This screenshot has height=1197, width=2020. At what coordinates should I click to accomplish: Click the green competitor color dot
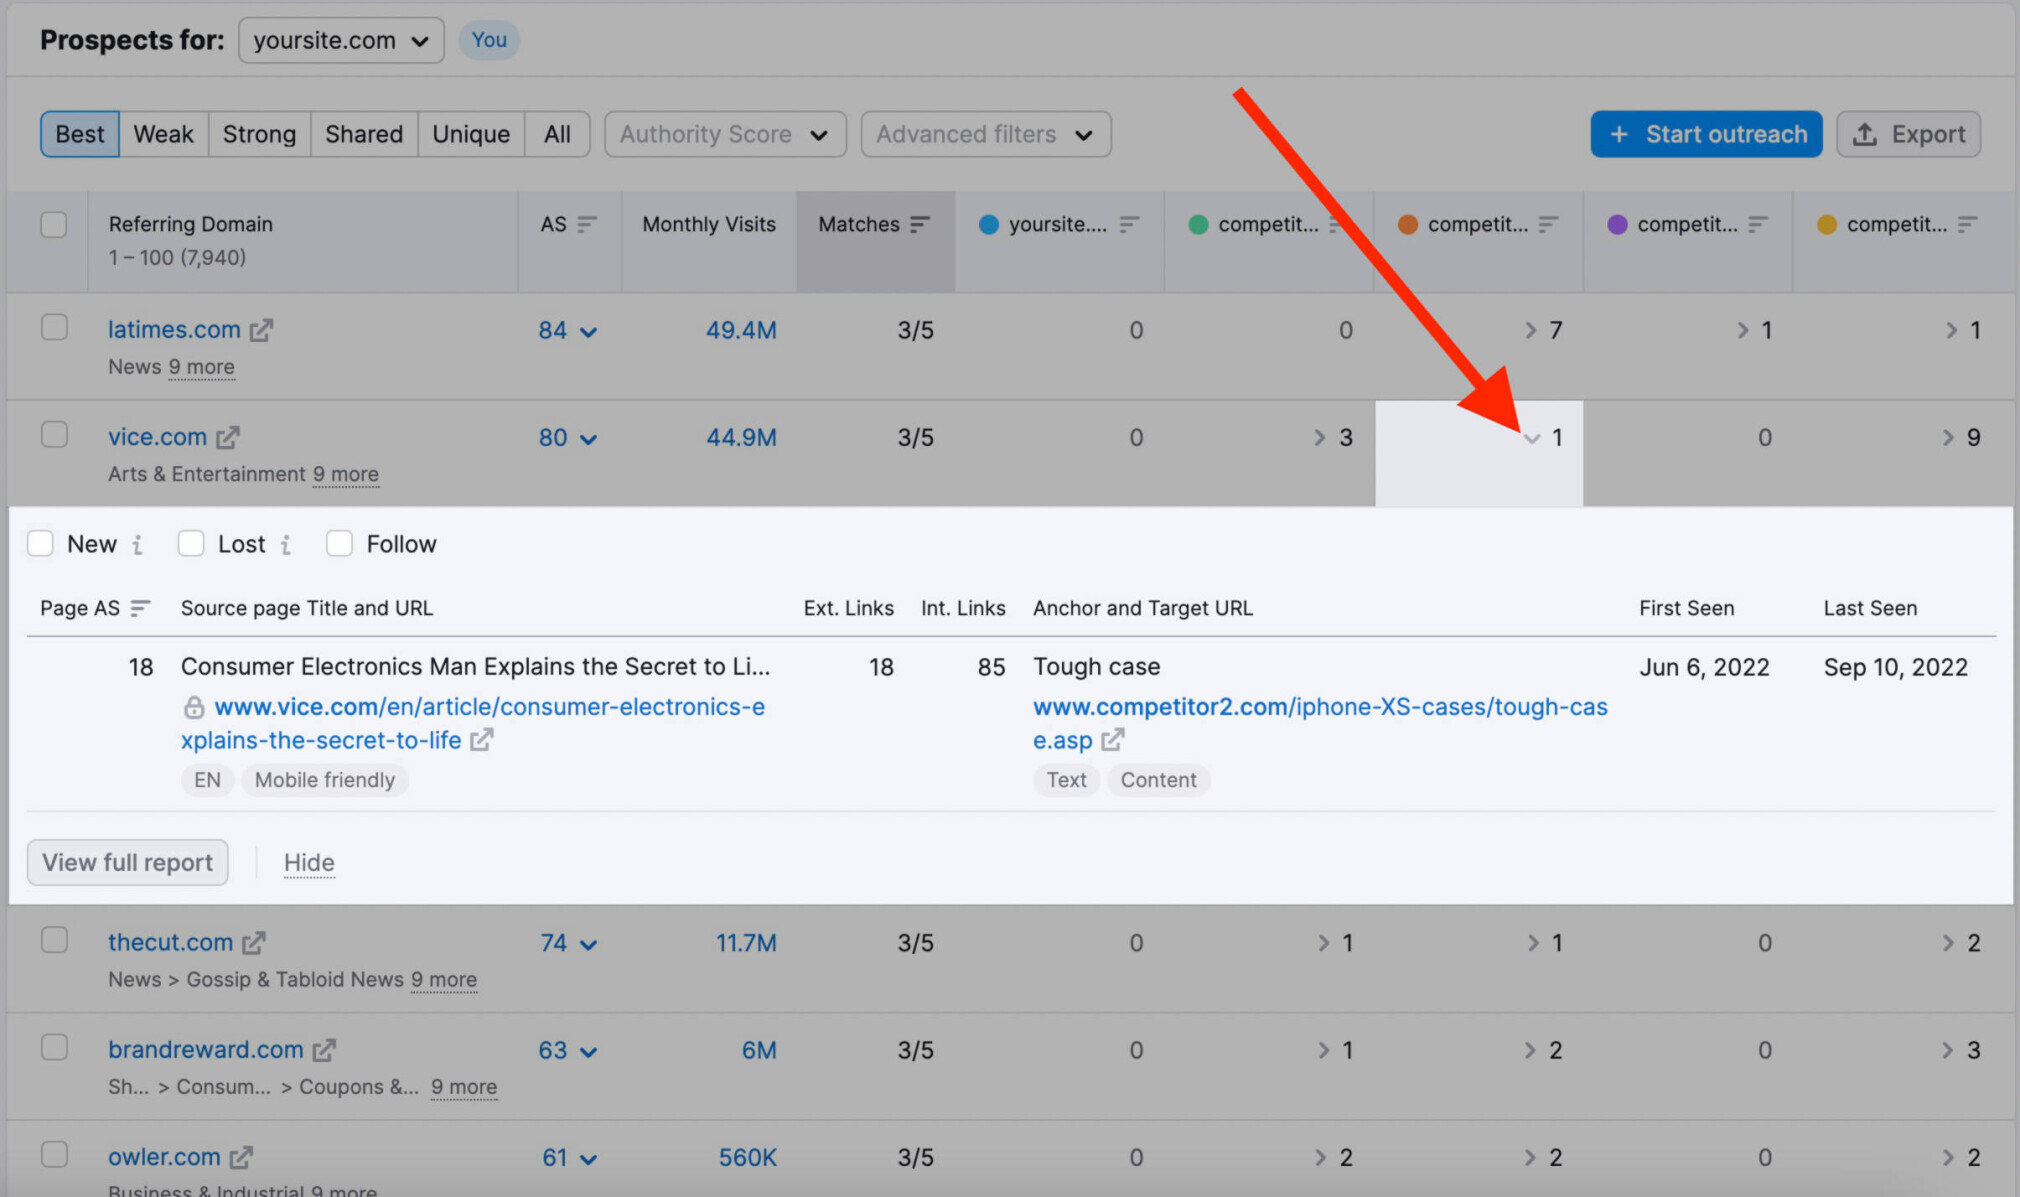tap(1198, 224)
